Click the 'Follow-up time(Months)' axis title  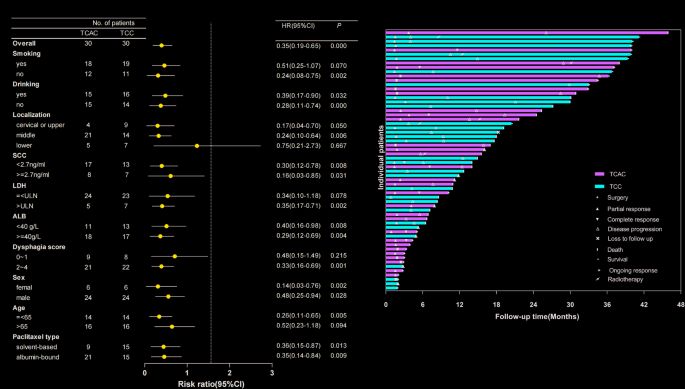point(537,316)
